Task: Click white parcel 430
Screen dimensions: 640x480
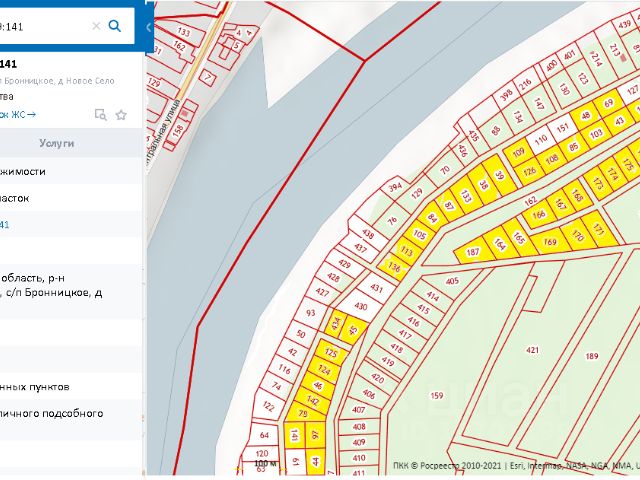Action: pos(360,306)
